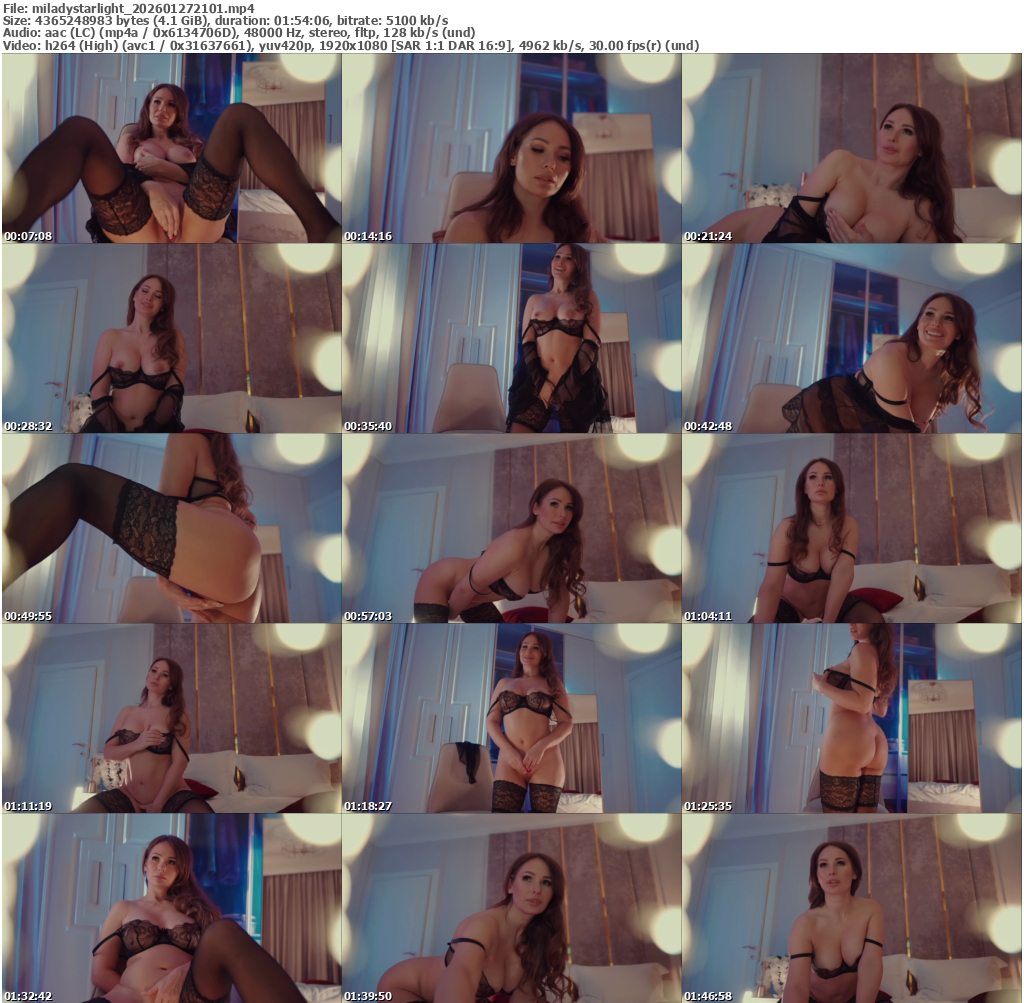Click the Video h264 info line
Viewport: 1024px width, 1003px height.
click(x=350, y=46)
